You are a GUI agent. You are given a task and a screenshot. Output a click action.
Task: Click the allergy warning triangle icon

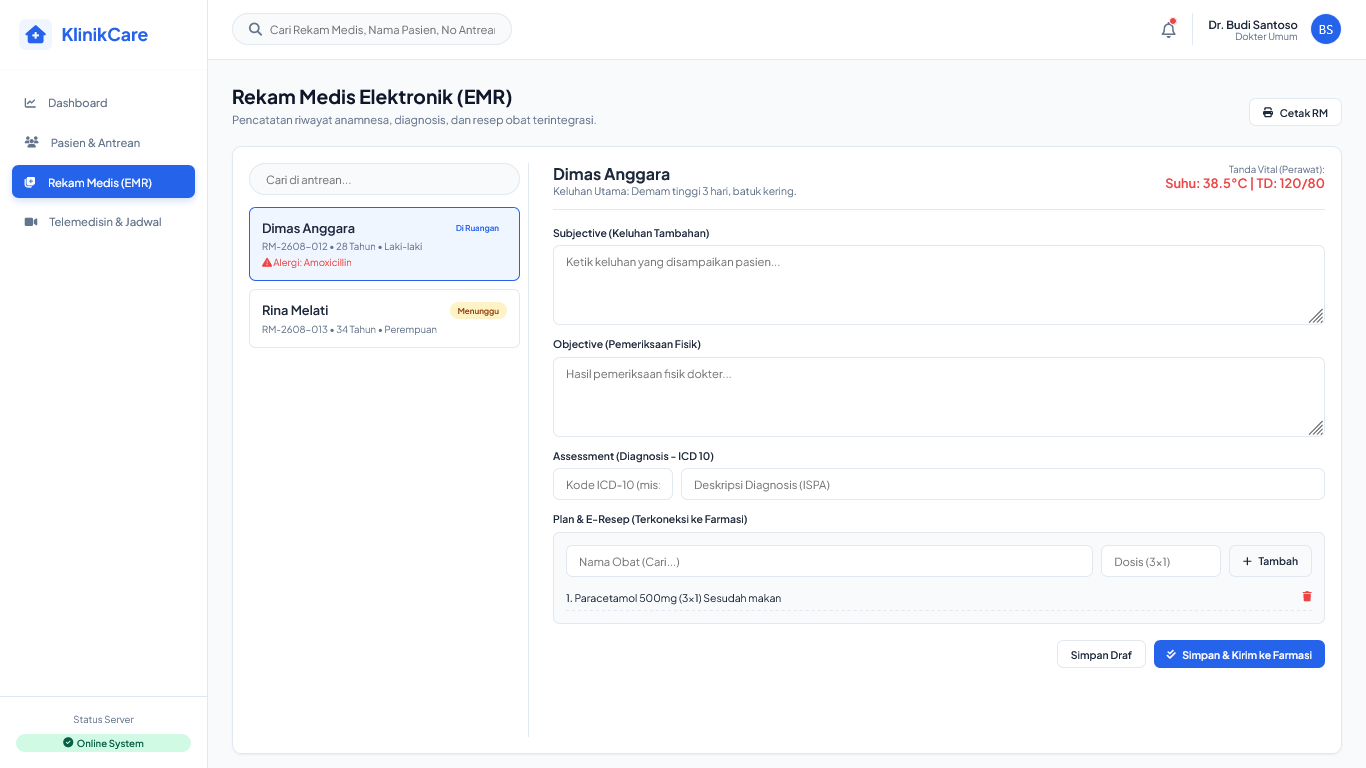pos(267,263)
